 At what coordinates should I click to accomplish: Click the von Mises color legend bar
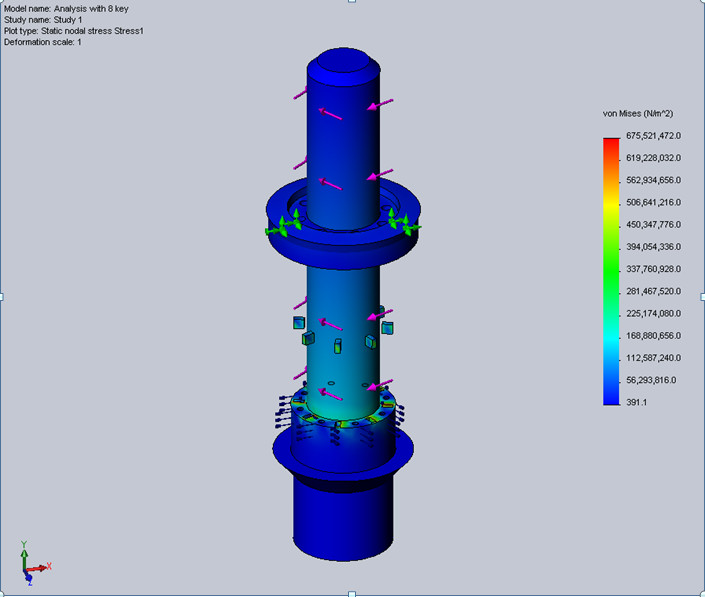click(611, 272)
